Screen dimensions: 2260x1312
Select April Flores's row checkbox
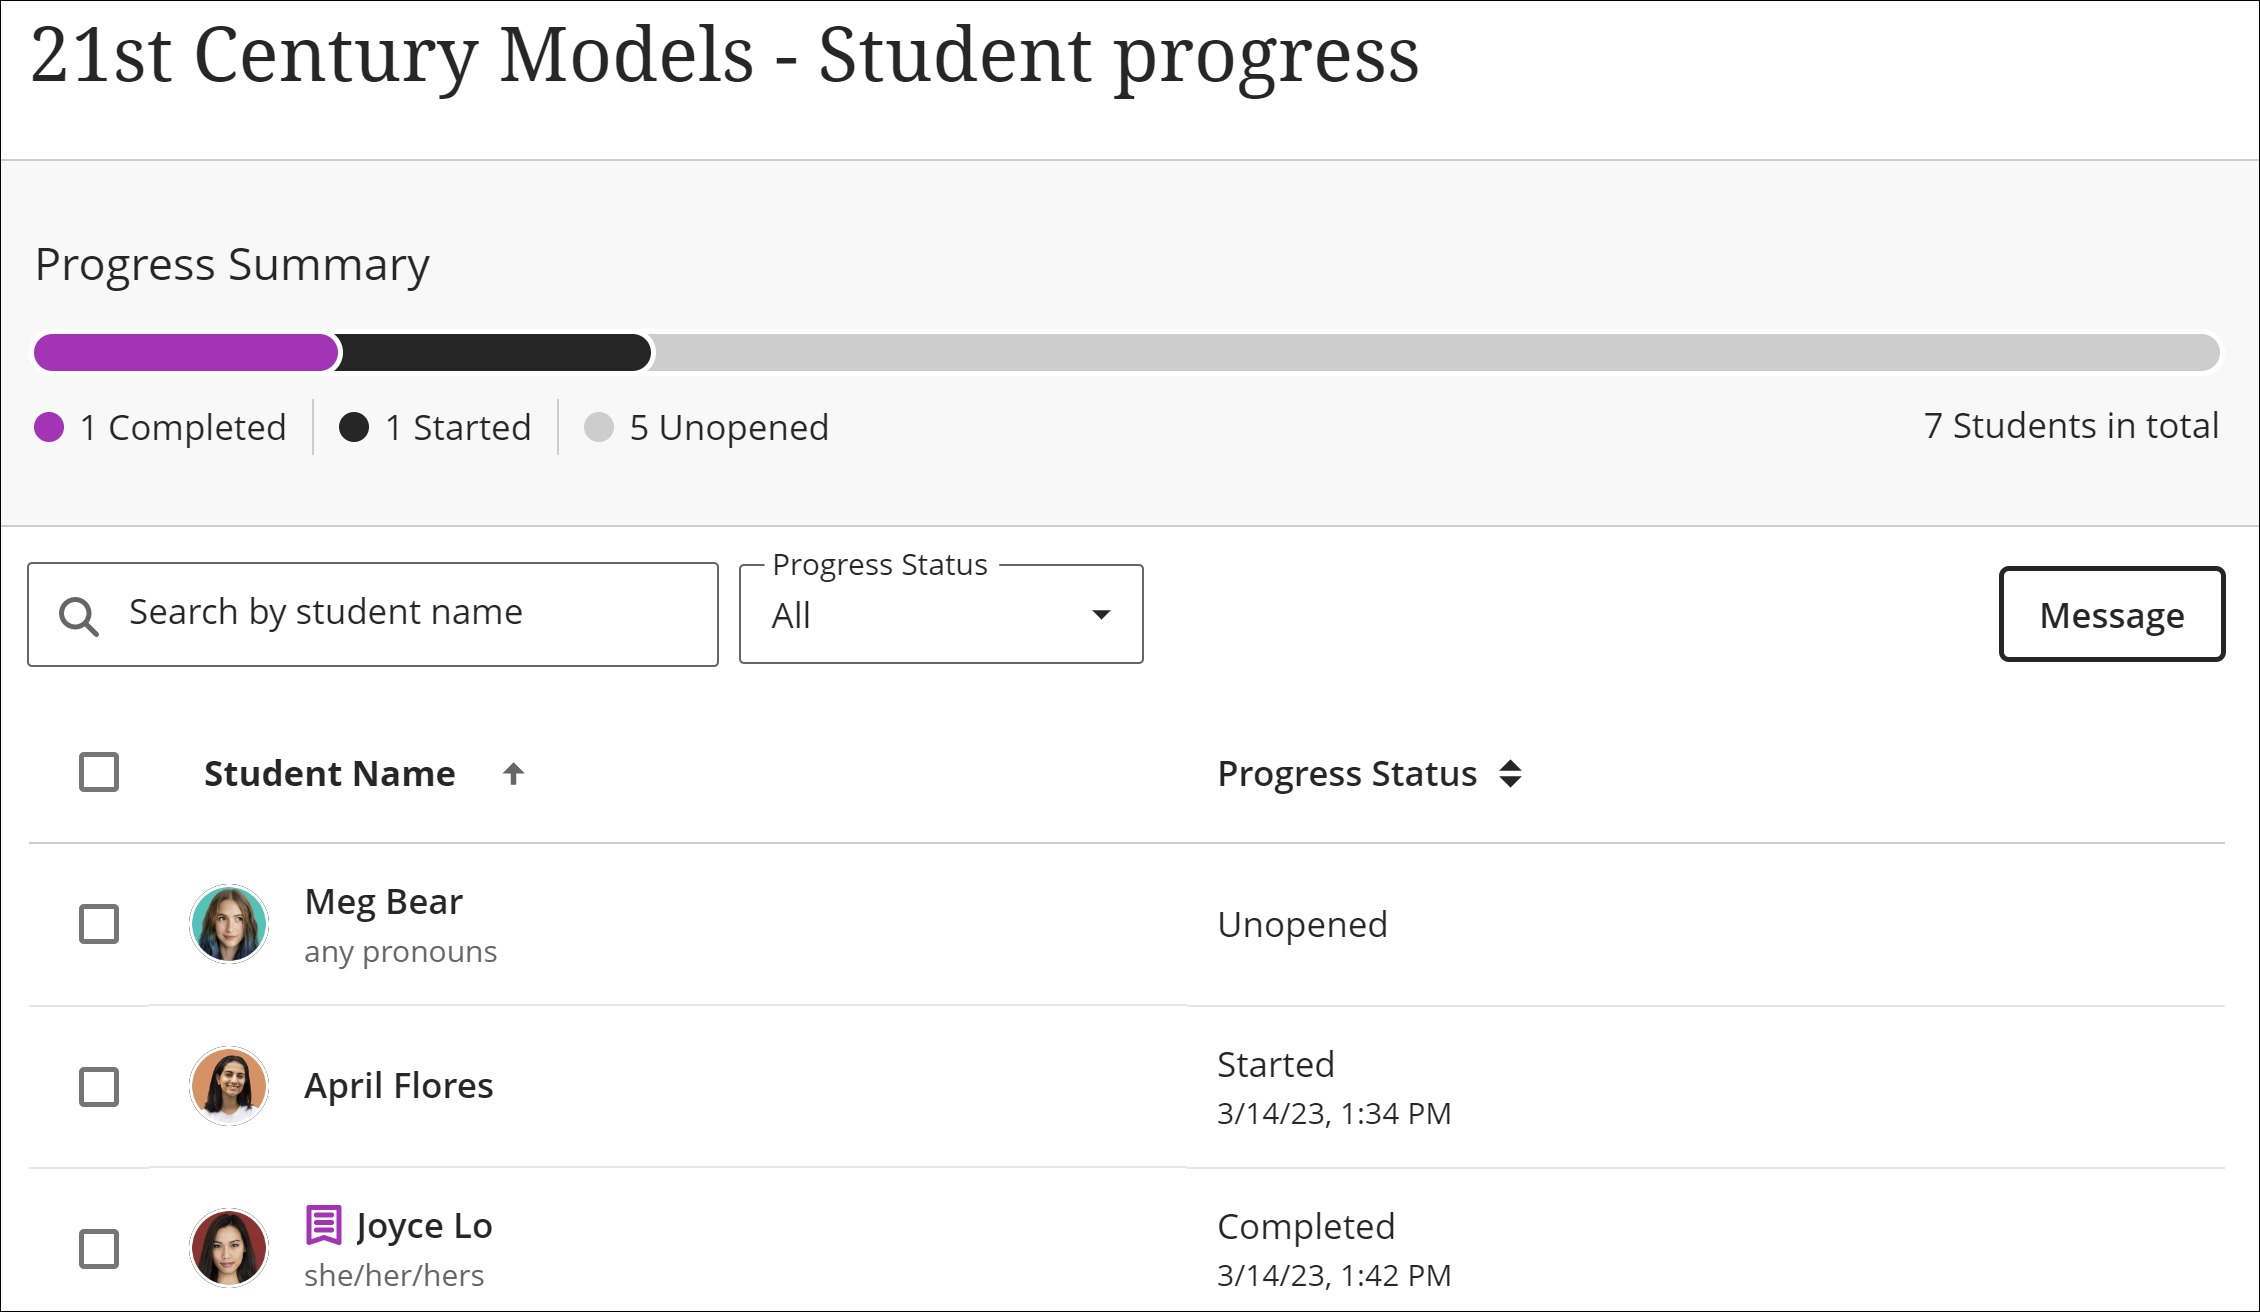coord(97,1086)
